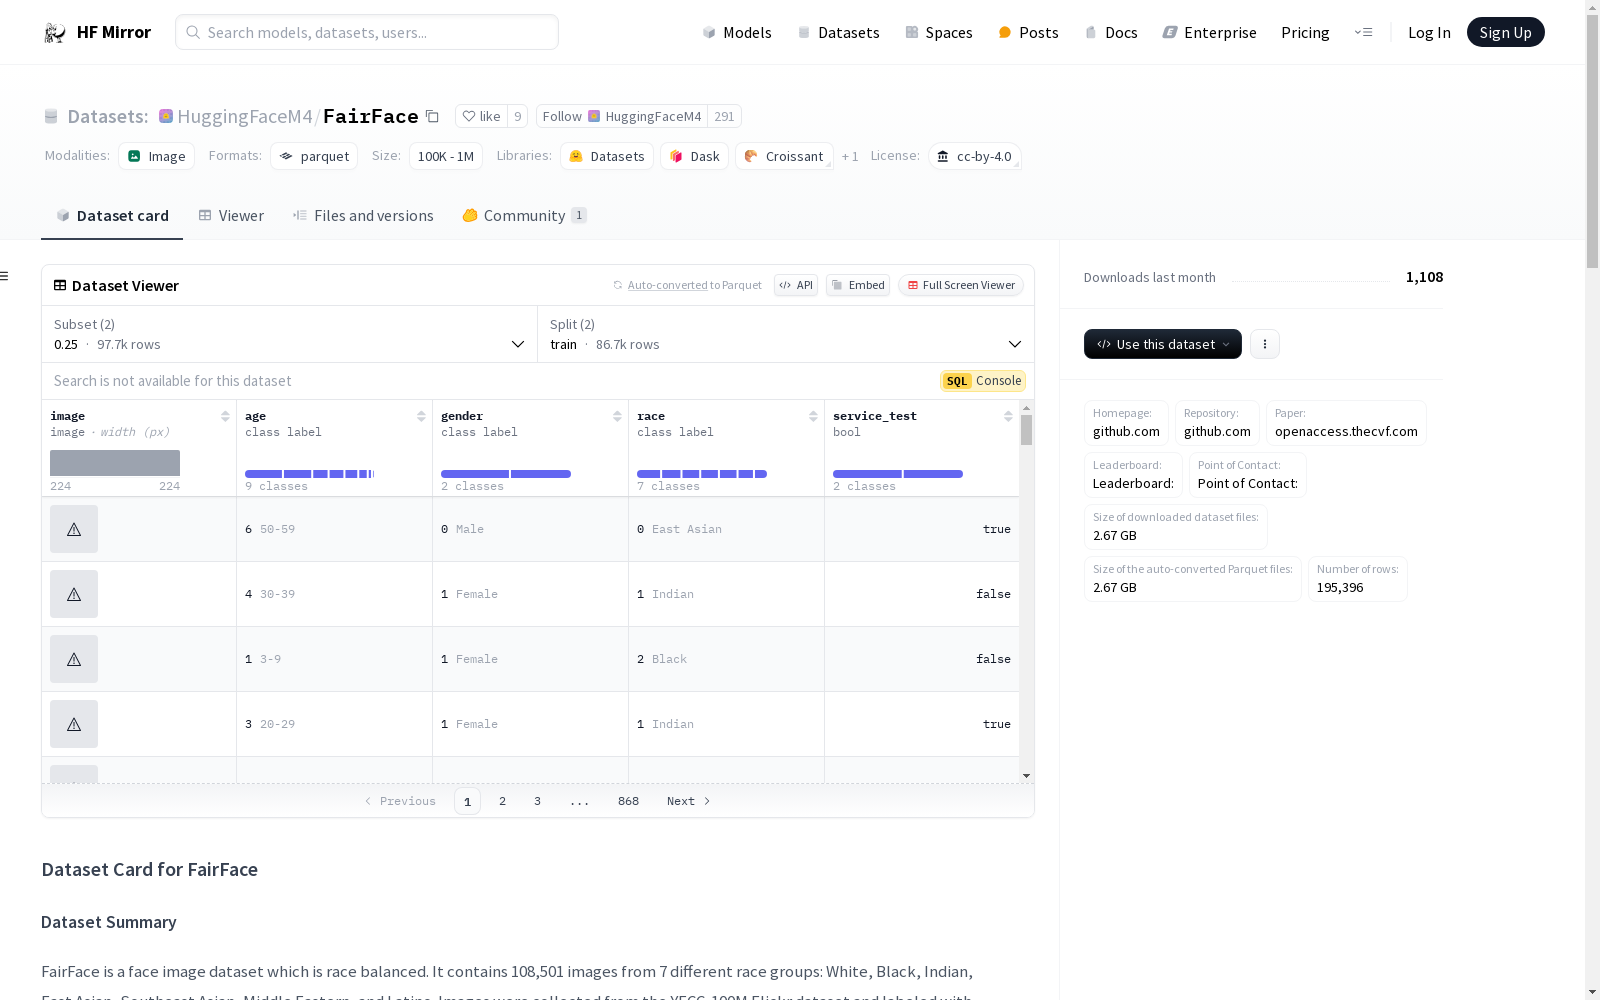The width and height of the screenshot is (1600, 1000).
Task: Open the Dataset card tab
Action: coord(112,216)
